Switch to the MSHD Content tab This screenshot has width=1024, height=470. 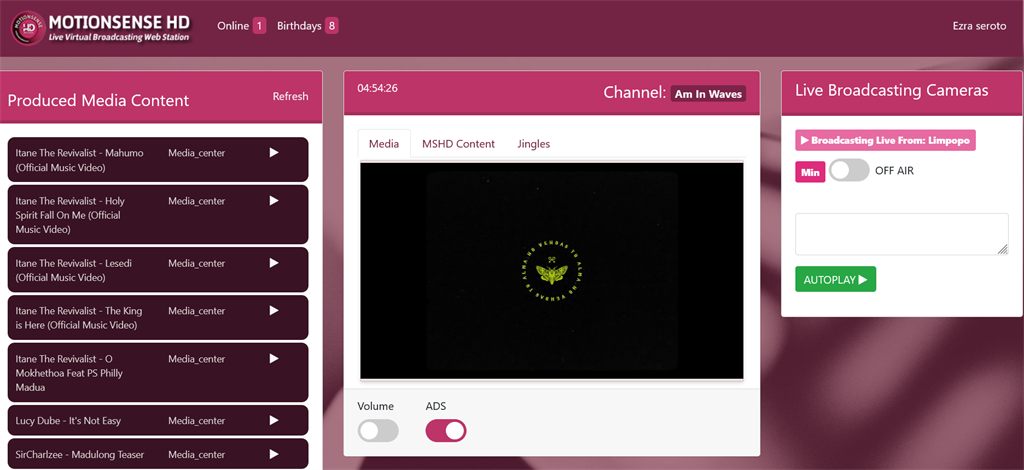[x=458, y=144]
